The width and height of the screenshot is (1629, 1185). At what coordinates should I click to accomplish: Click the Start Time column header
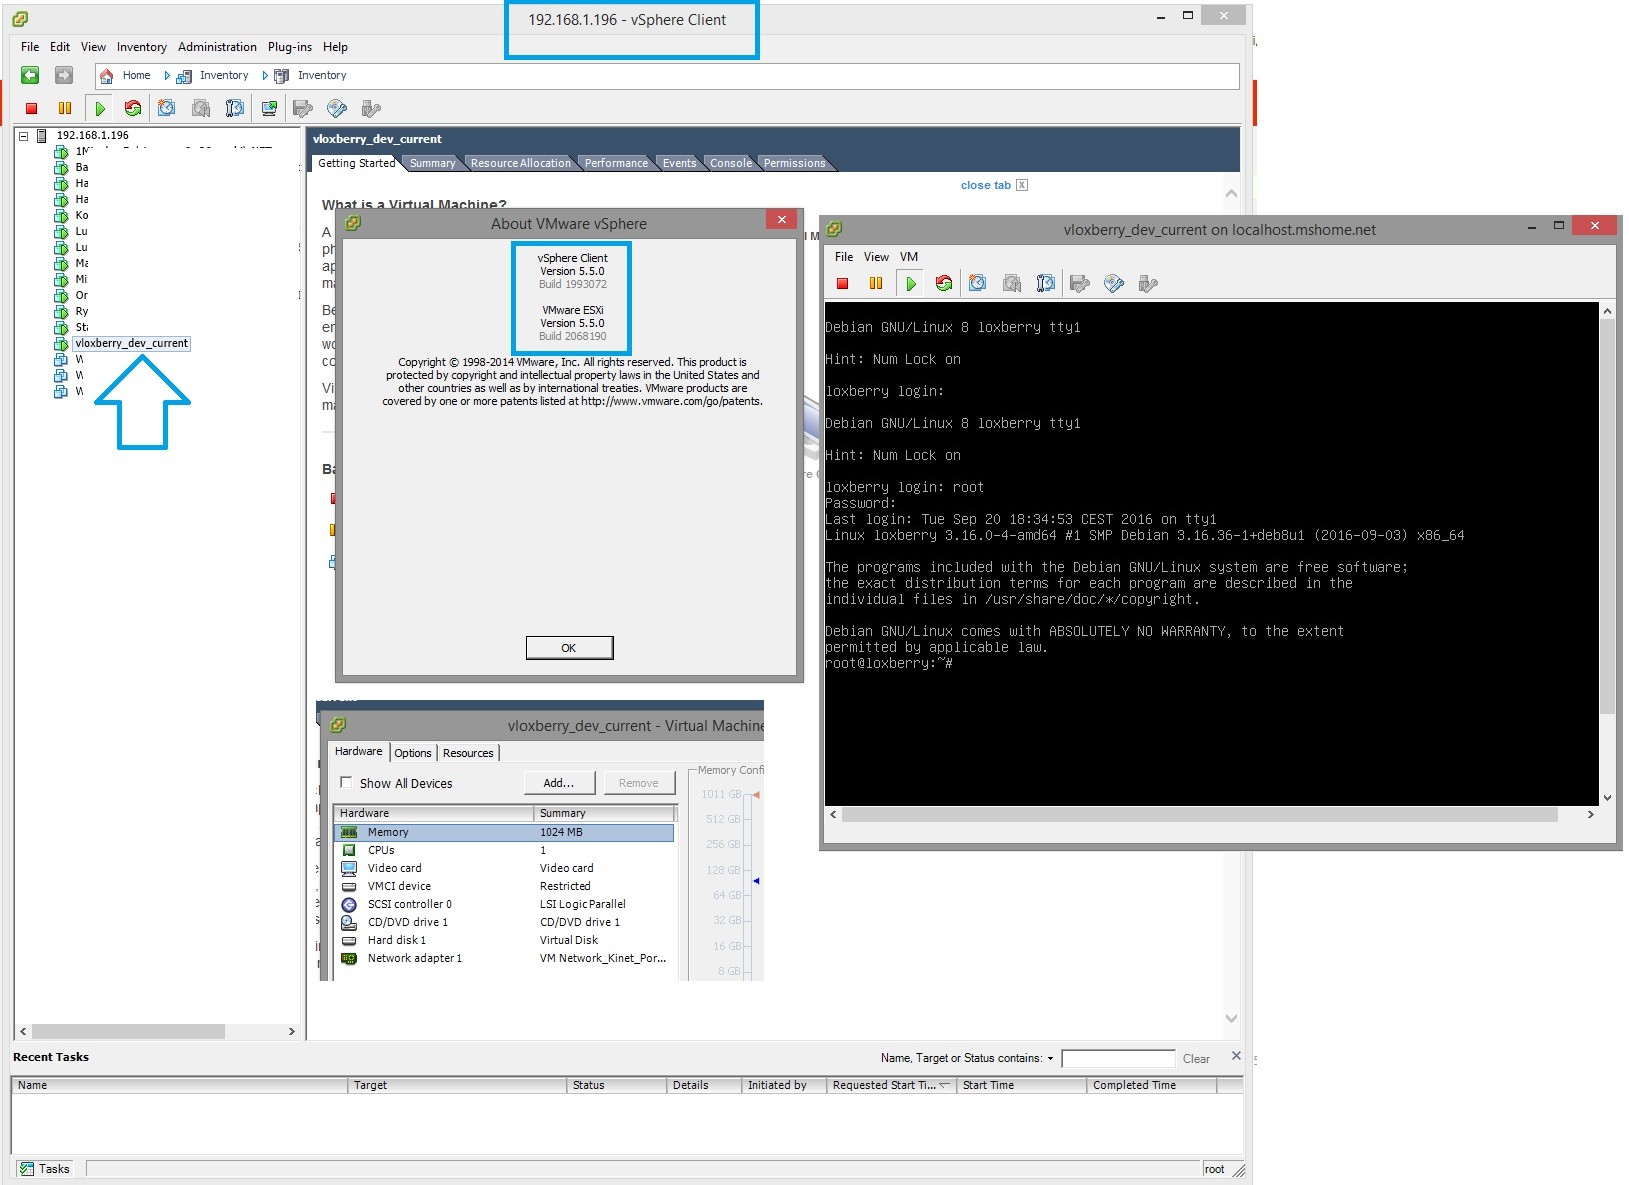1021,1085
